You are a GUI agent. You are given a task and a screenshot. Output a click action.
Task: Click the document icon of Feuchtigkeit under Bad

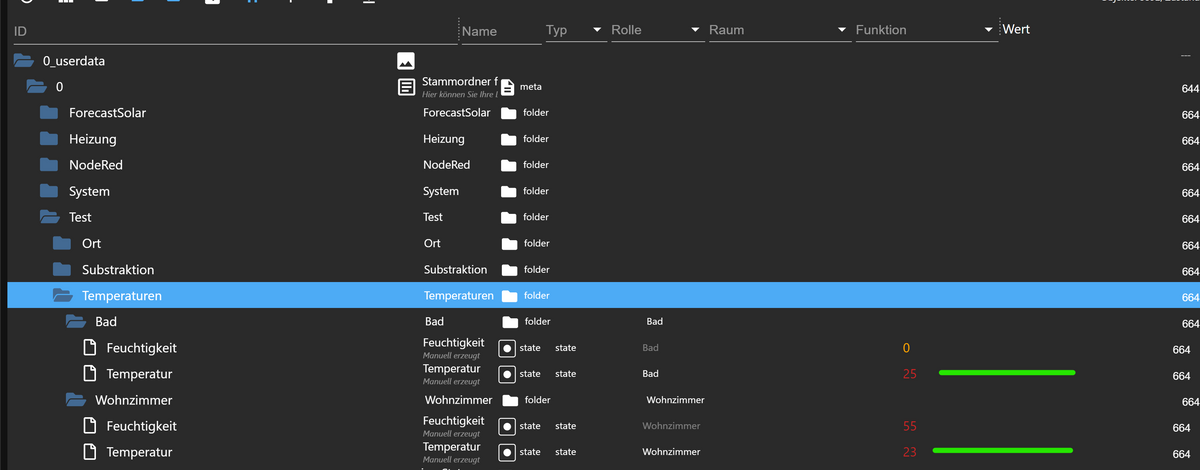click(88, 348)
